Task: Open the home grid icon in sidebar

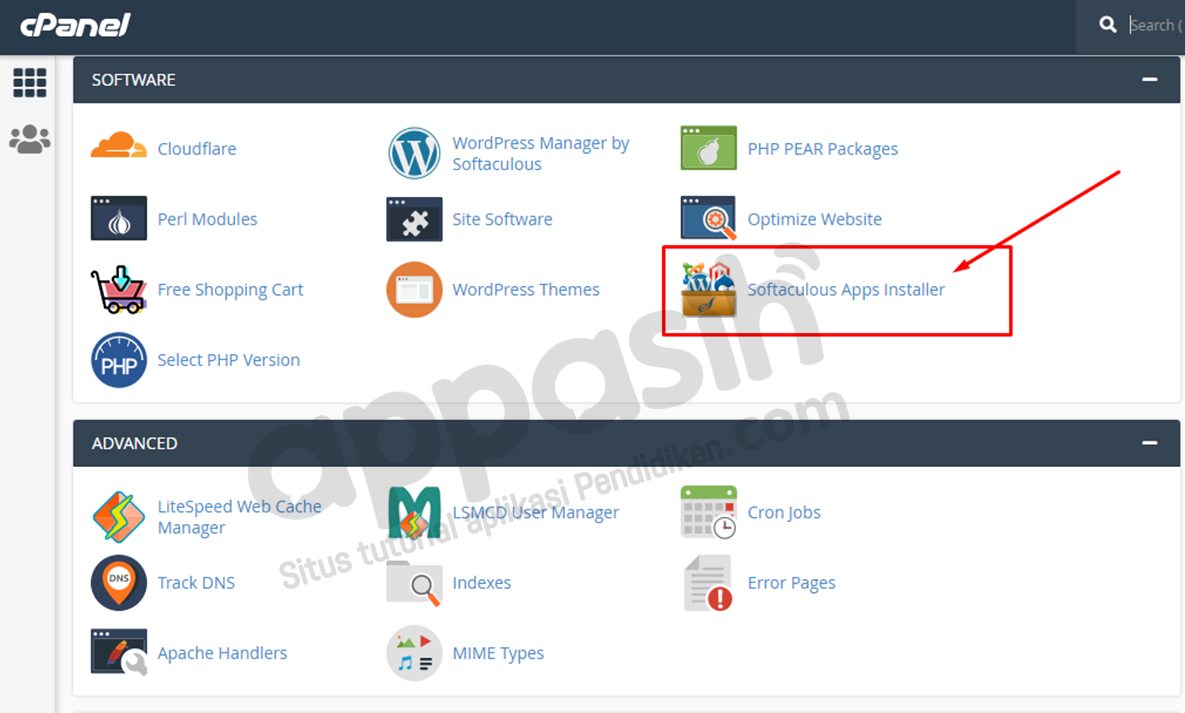Action: coord(29,82)
